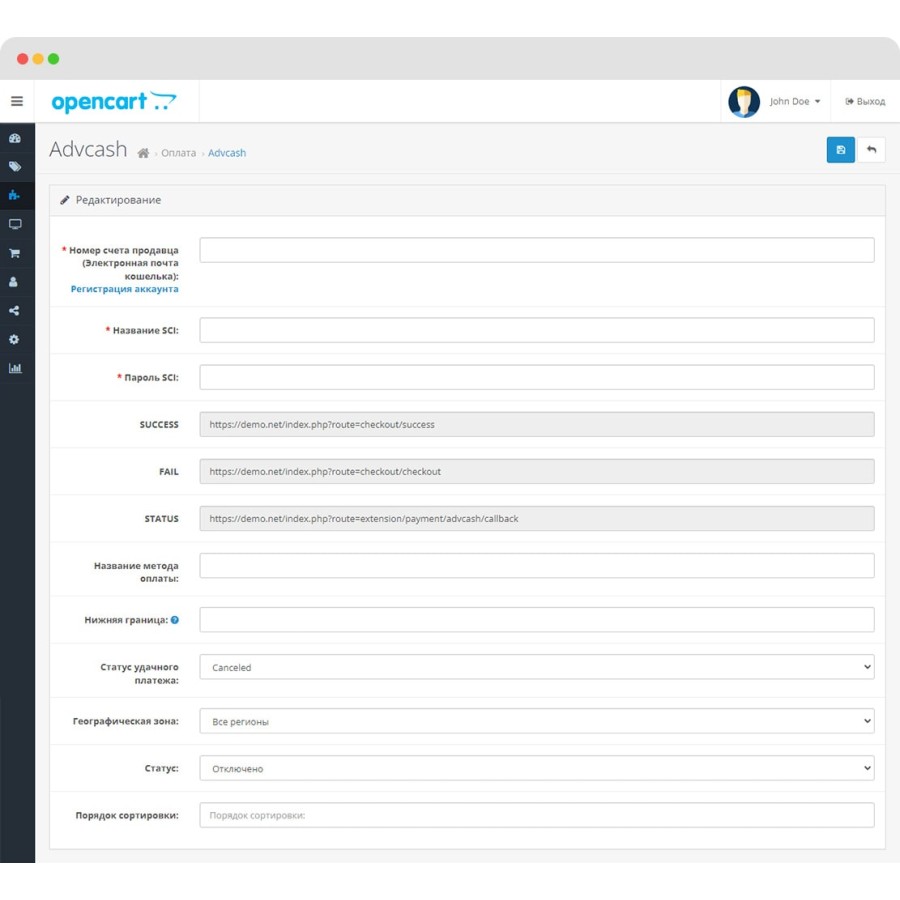Screen dimensions: 900x900
Task: Click the Редактирование panel heading
Action: pos(118,200)
